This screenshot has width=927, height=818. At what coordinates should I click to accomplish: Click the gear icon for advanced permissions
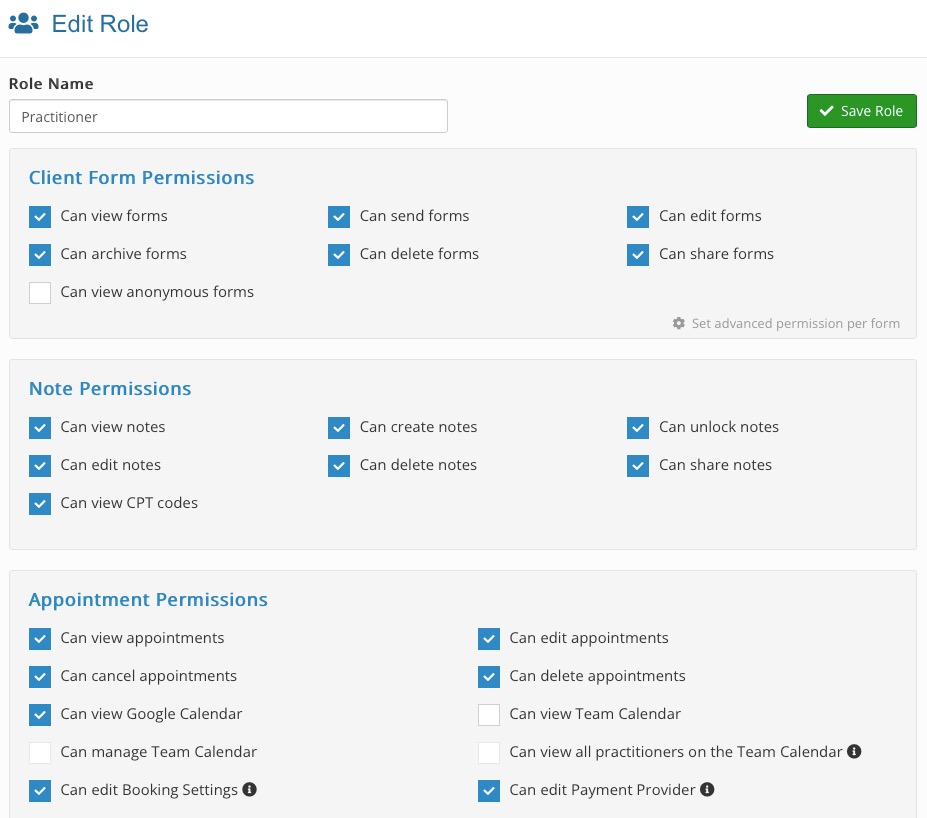coord(679,323)
